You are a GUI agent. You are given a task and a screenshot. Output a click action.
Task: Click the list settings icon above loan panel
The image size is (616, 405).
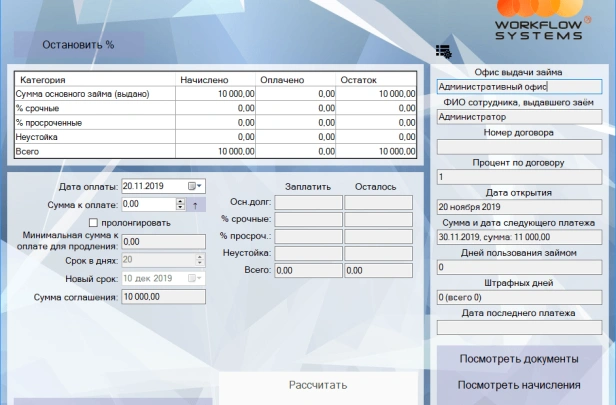pos(444,51)
